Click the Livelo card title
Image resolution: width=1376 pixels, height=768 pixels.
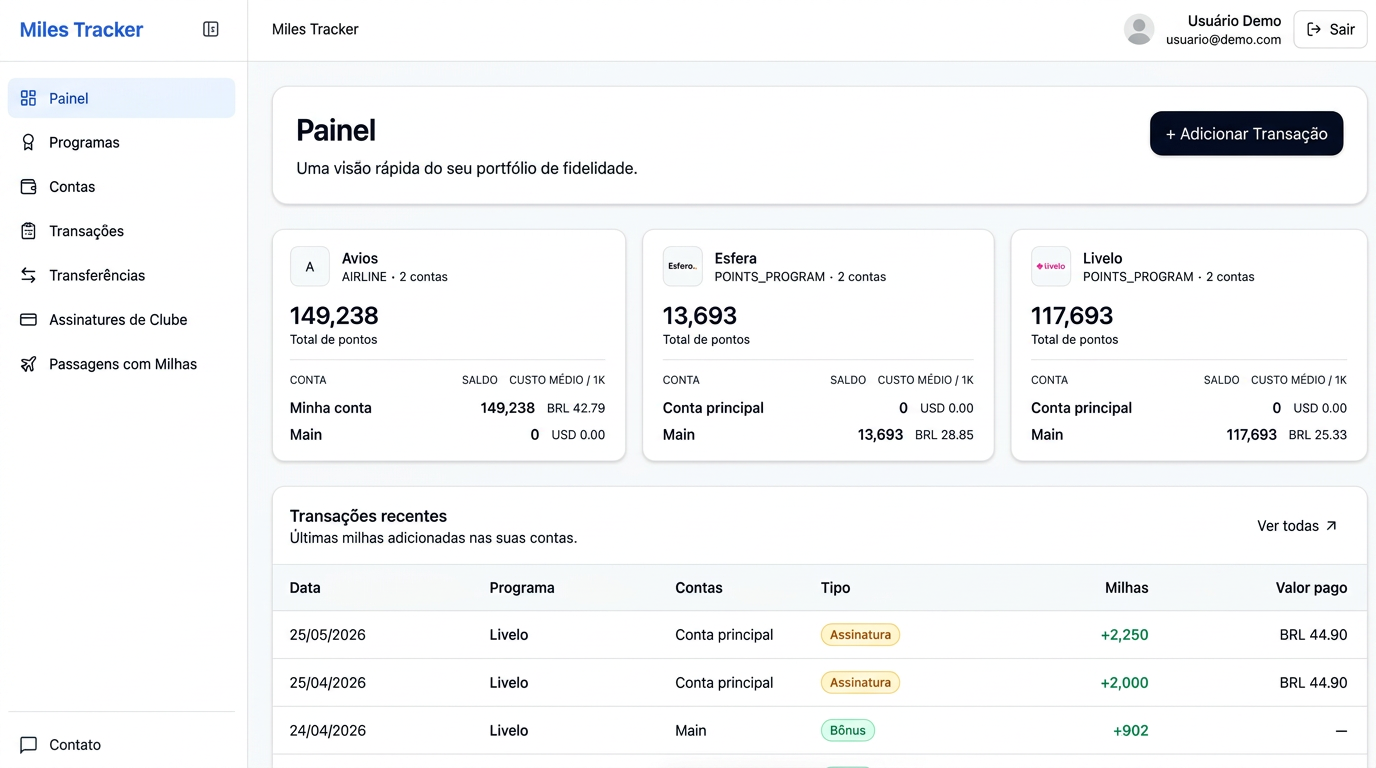1102,258
